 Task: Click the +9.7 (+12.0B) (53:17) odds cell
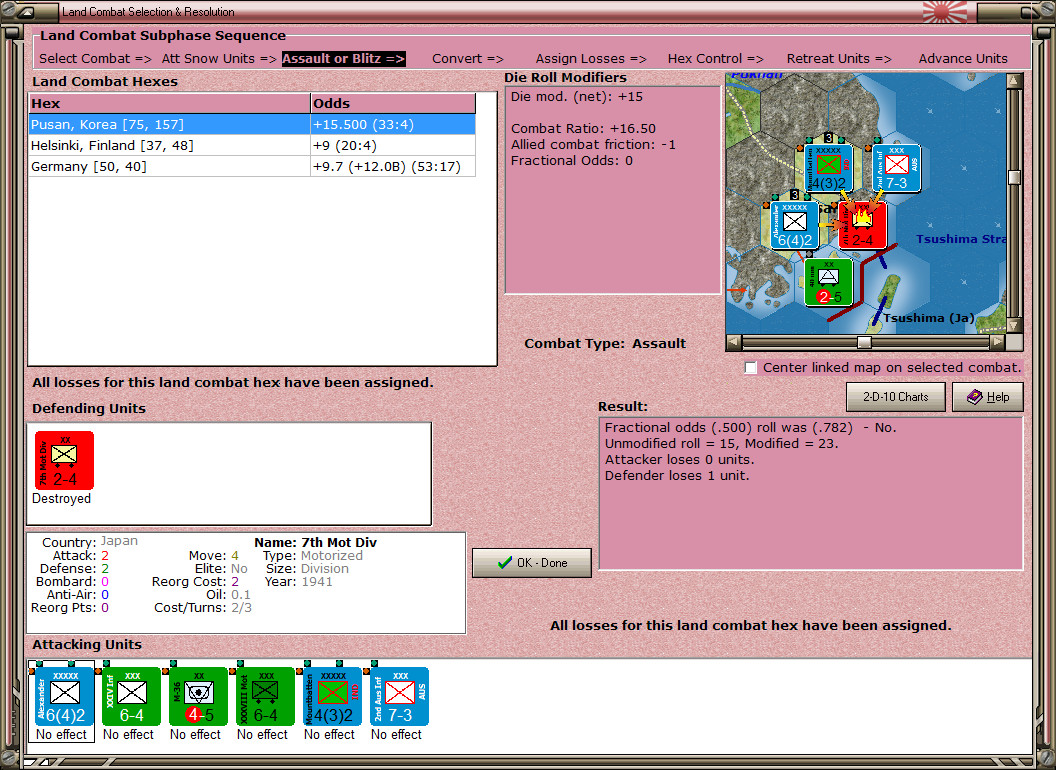tap(393, 166)
